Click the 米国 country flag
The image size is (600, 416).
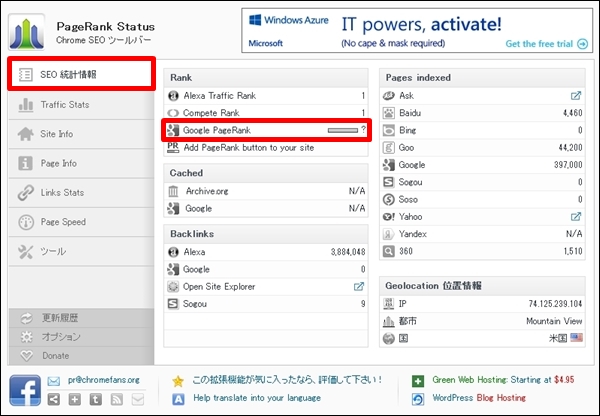(x=576, y=338)
